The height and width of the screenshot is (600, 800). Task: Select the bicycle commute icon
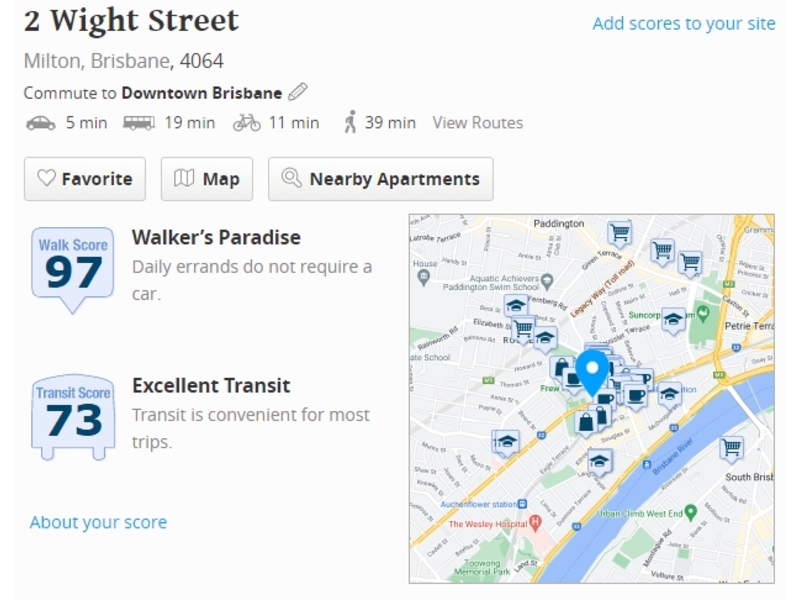pos(247,123)
